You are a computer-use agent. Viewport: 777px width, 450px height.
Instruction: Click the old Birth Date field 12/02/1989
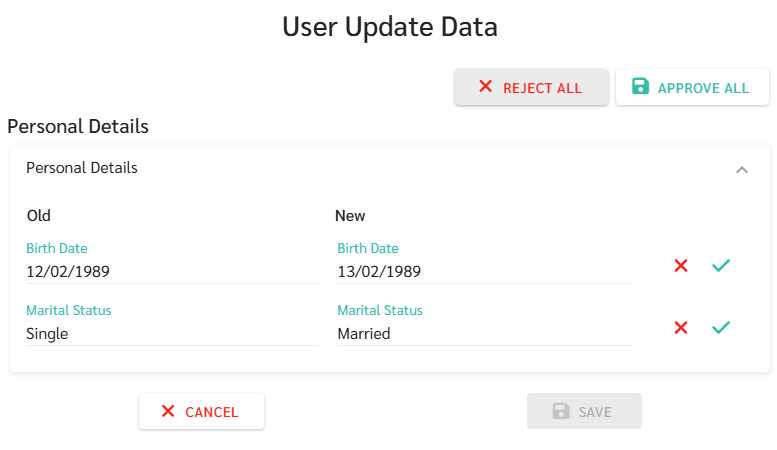coord(172,271)
